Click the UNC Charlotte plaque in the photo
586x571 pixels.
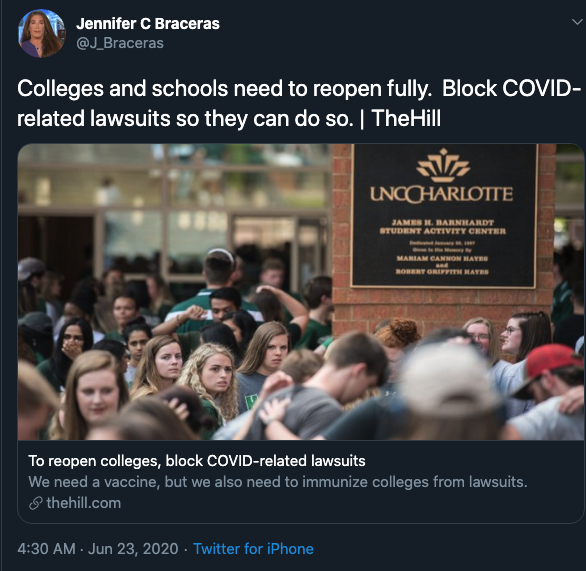tap(444, 216)
